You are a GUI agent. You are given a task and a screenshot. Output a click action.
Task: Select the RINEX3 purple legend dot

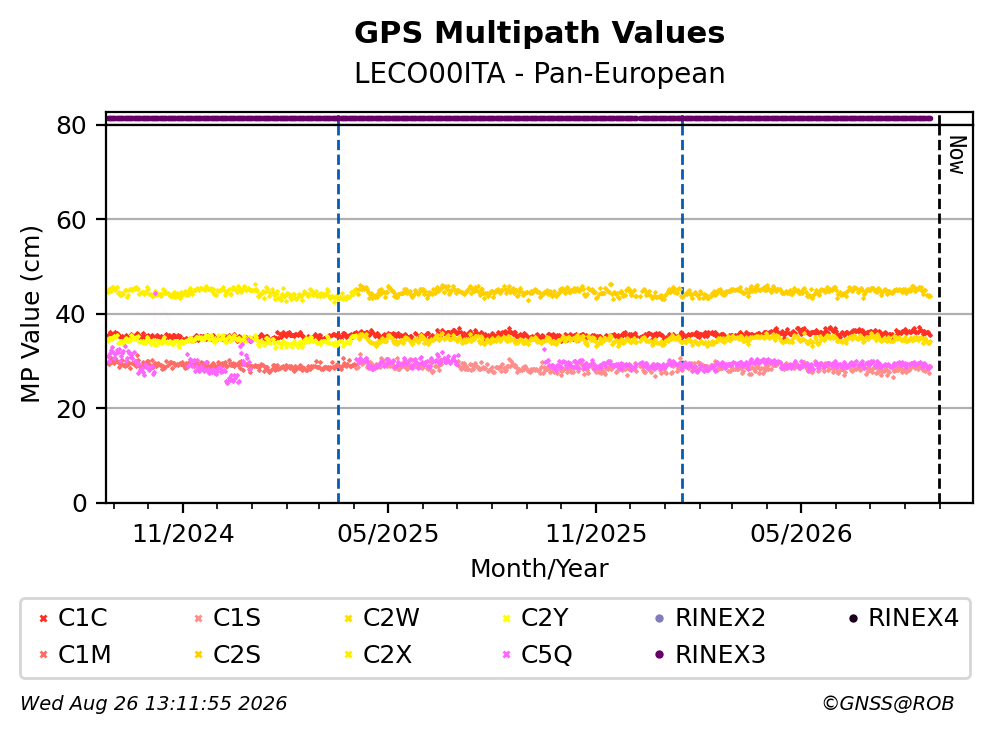[660, 655]
